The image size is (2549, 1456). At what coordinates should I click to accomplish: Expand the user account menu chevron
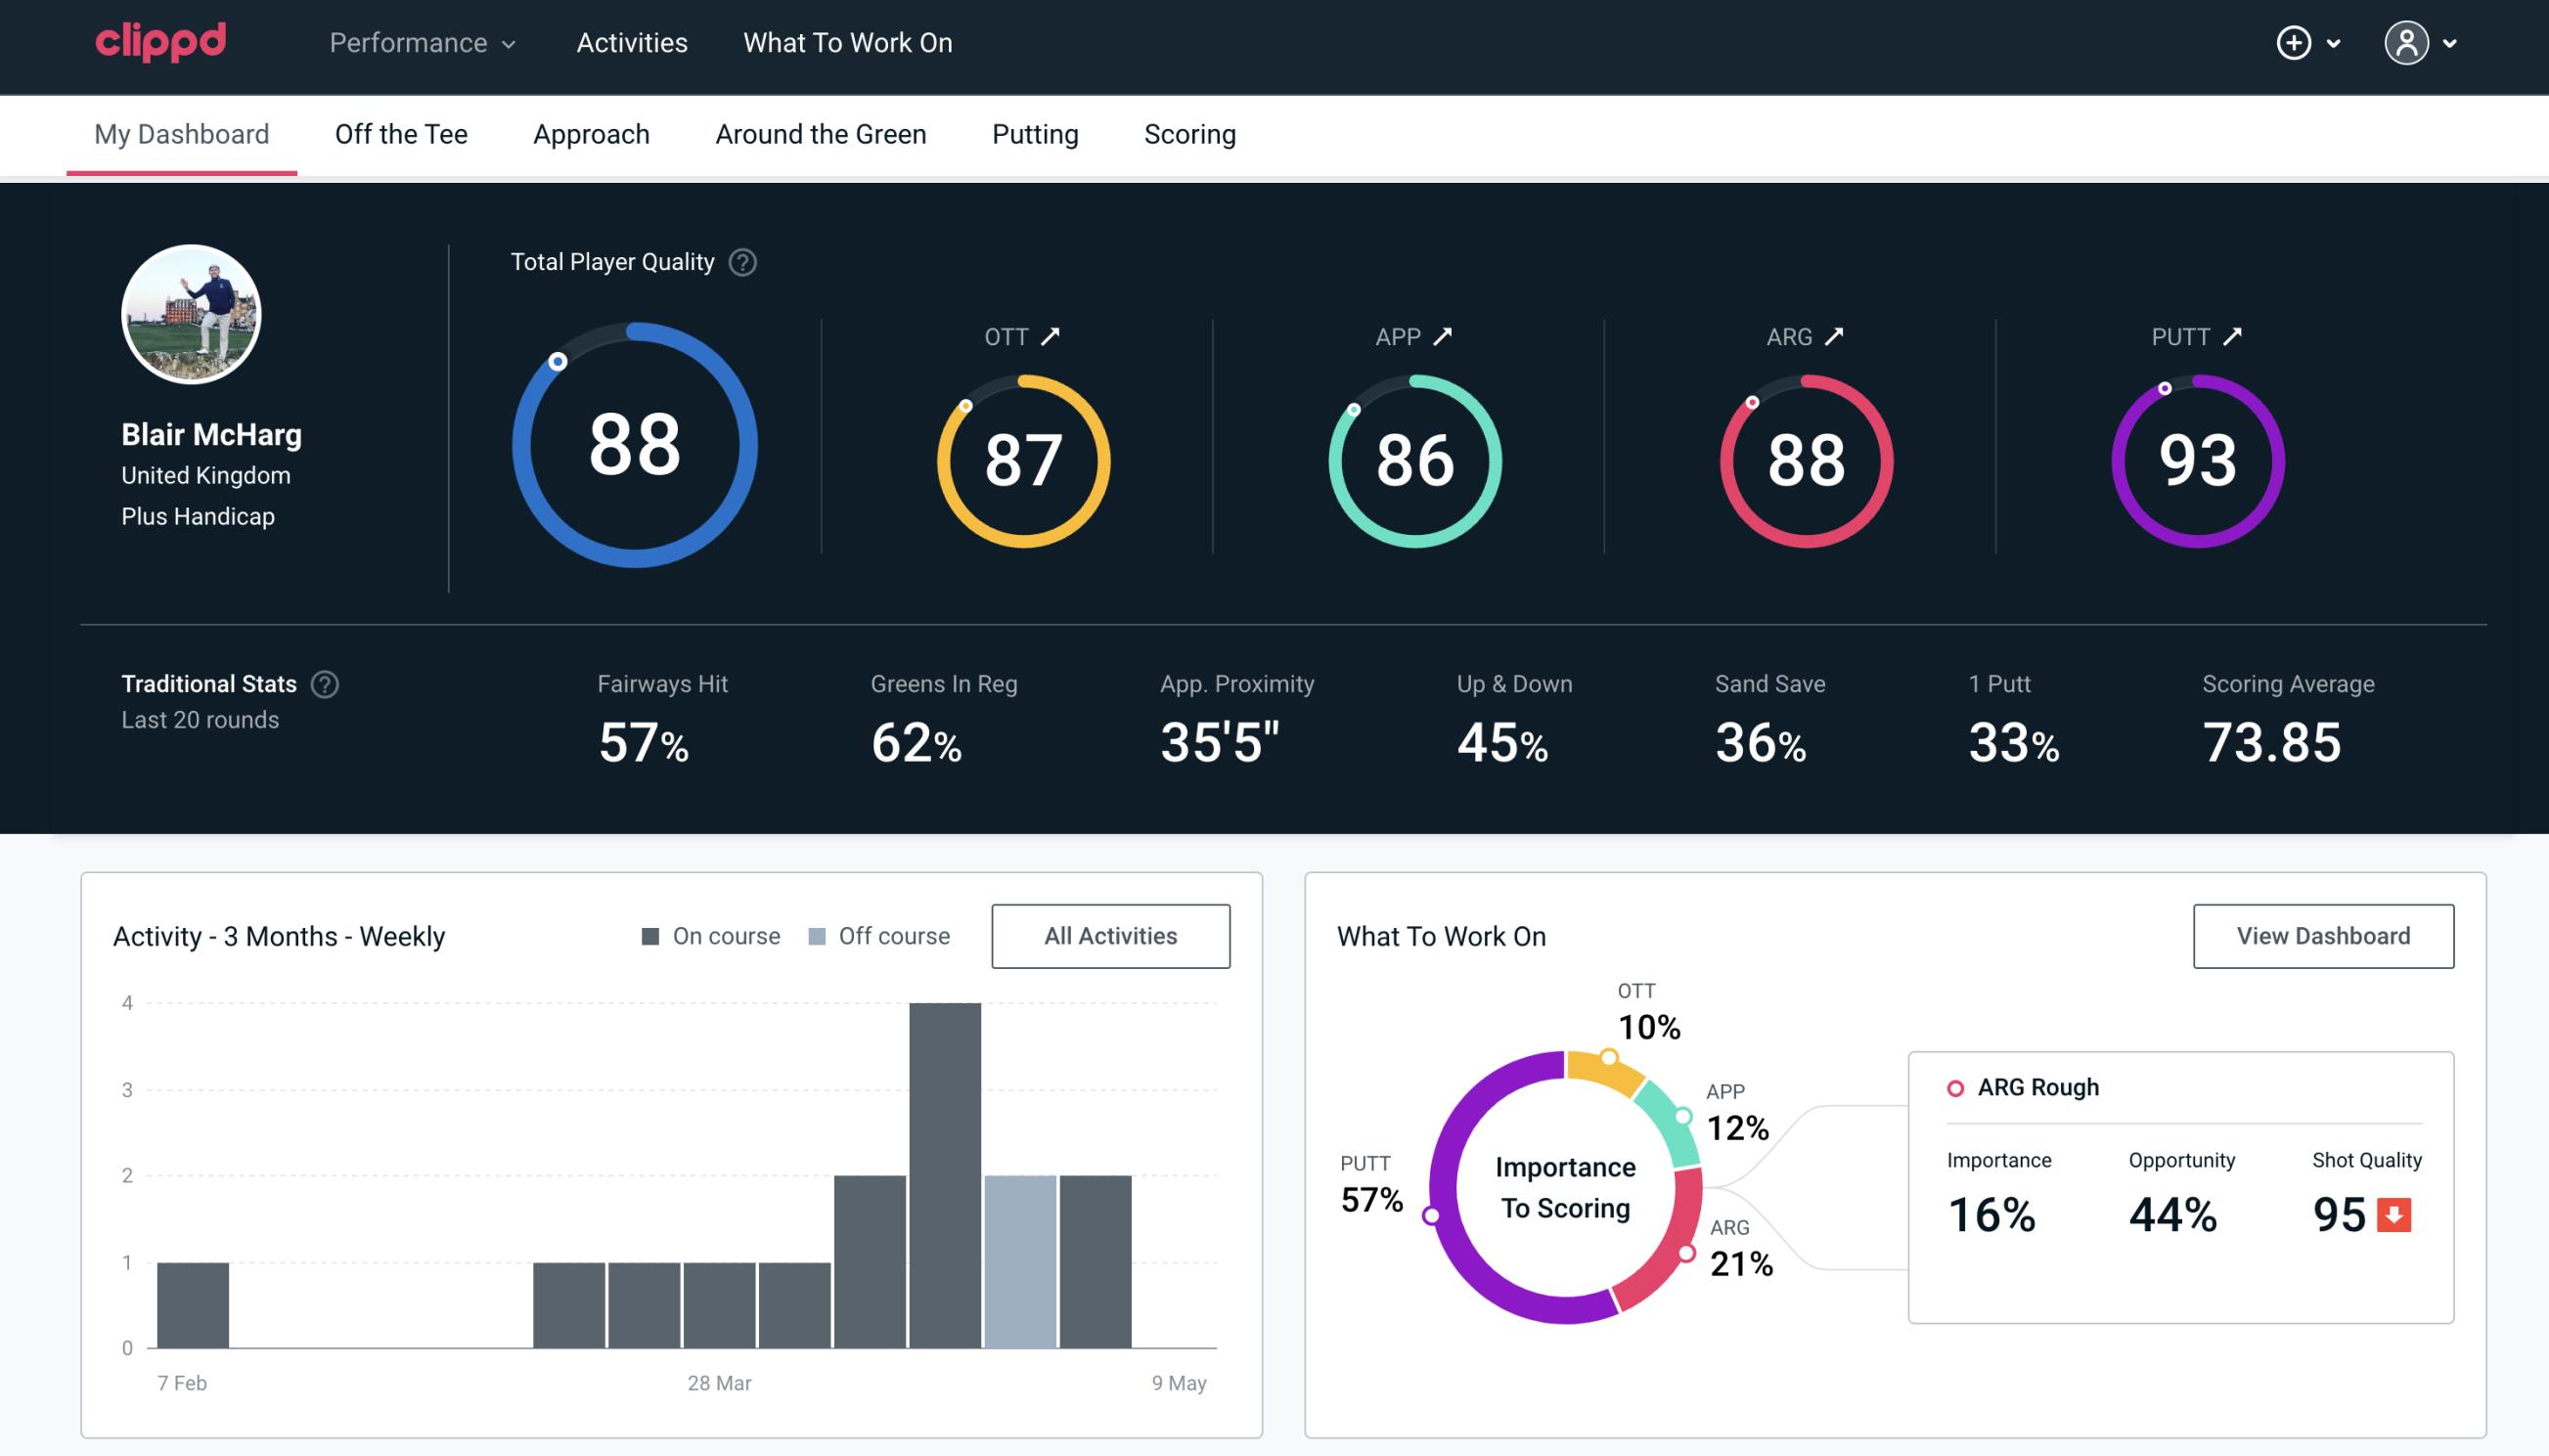pyautogui.click(x=2451, y=44)
